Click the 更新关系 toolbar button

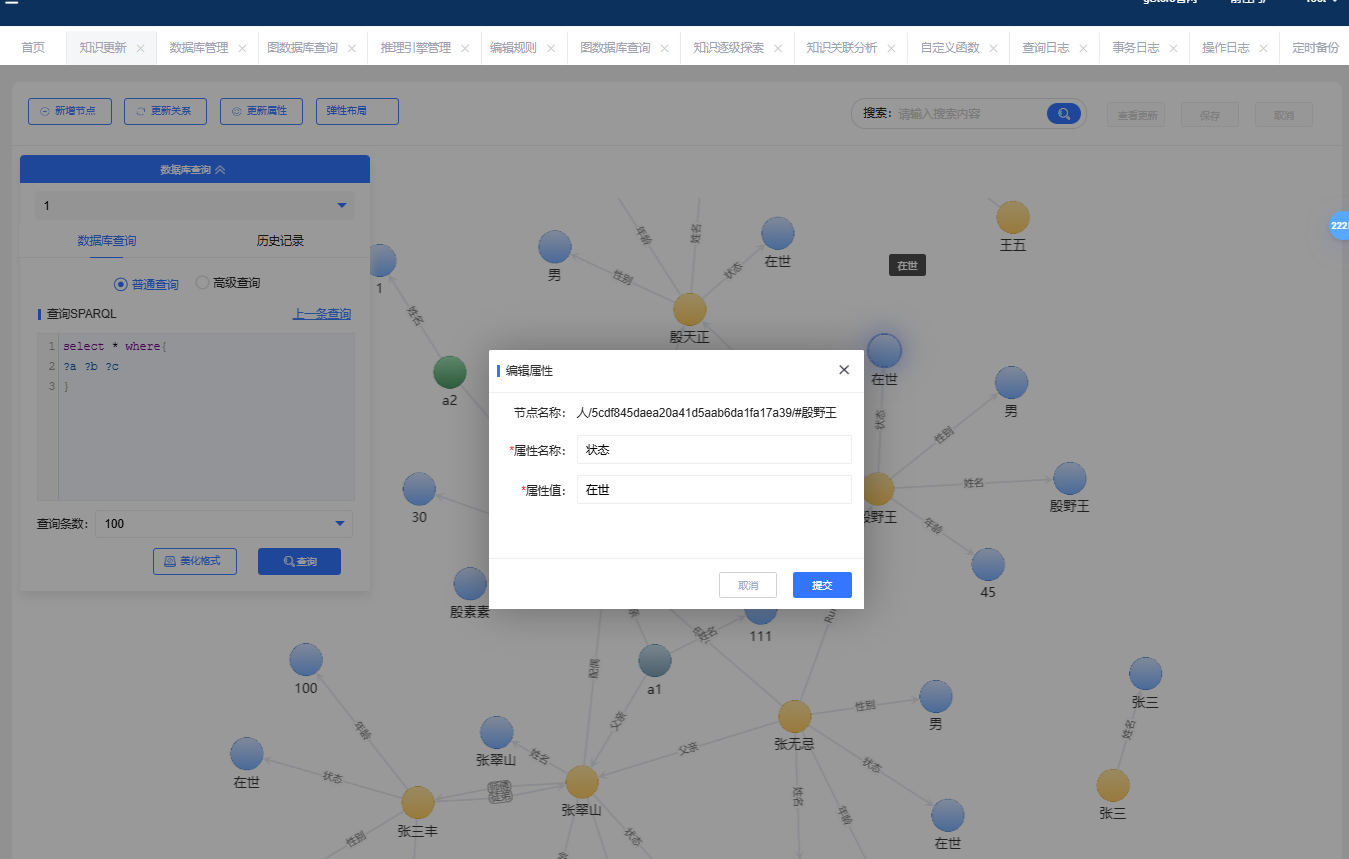pos(165,111)
